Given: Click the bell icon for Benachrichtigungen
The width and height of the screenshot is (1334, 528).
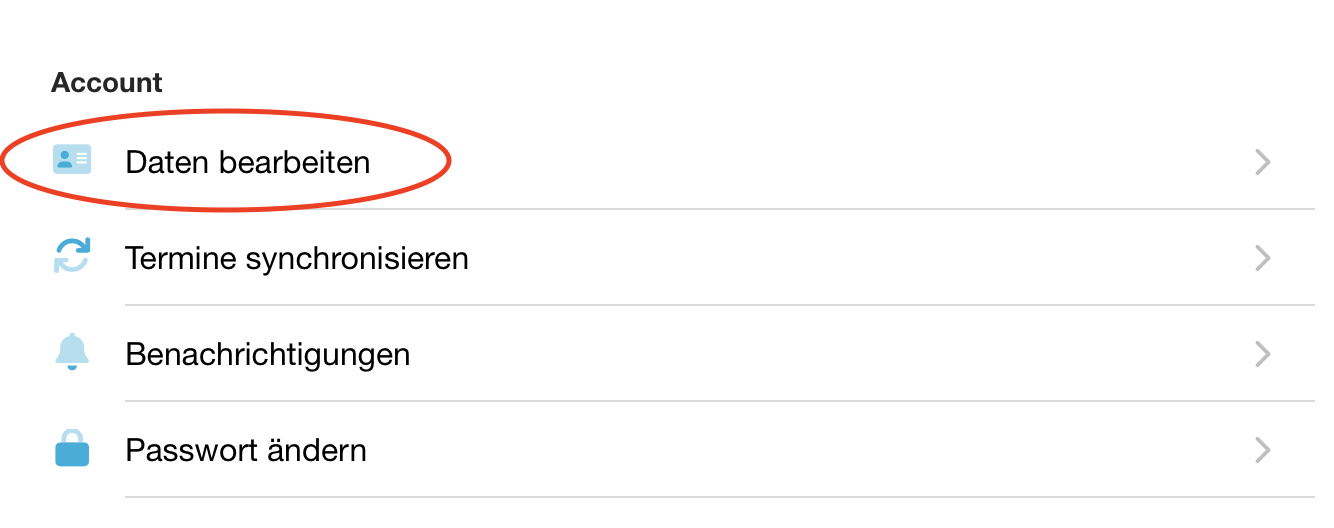Looking at the screenshot, I should pyautogui.click(x=71, y=352).
